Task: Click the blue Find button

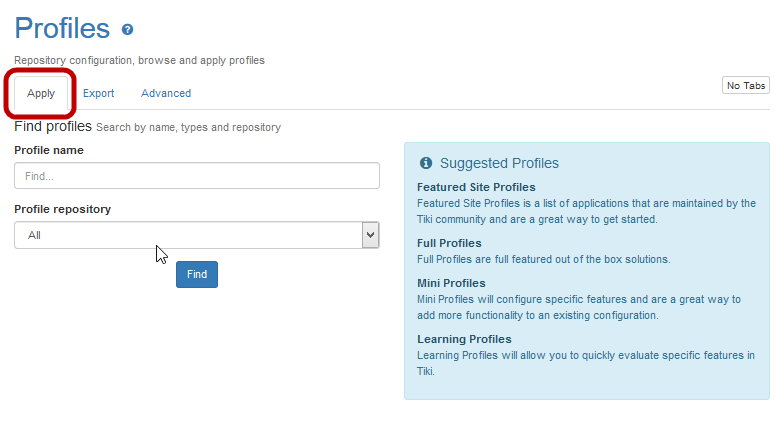Action: pos(197,274)
